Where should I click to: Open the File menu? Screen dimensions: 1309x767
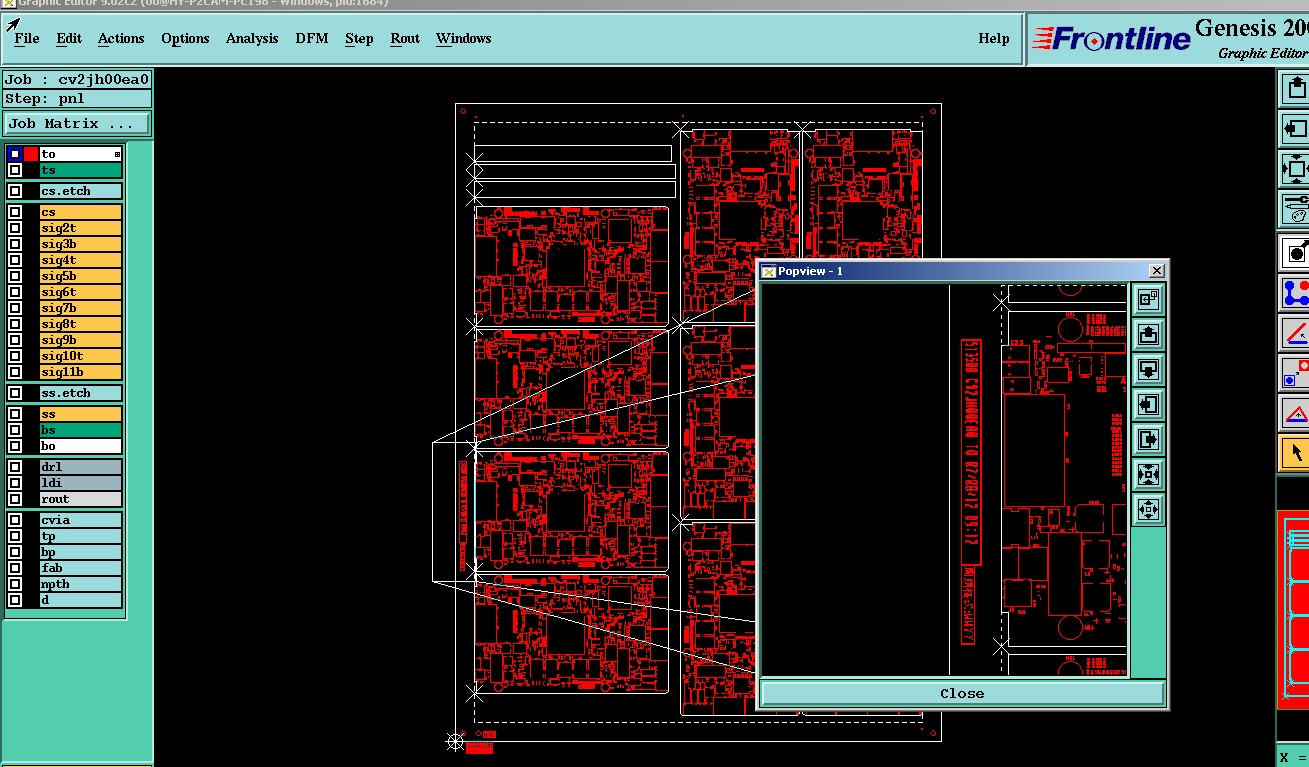point(27,38)
